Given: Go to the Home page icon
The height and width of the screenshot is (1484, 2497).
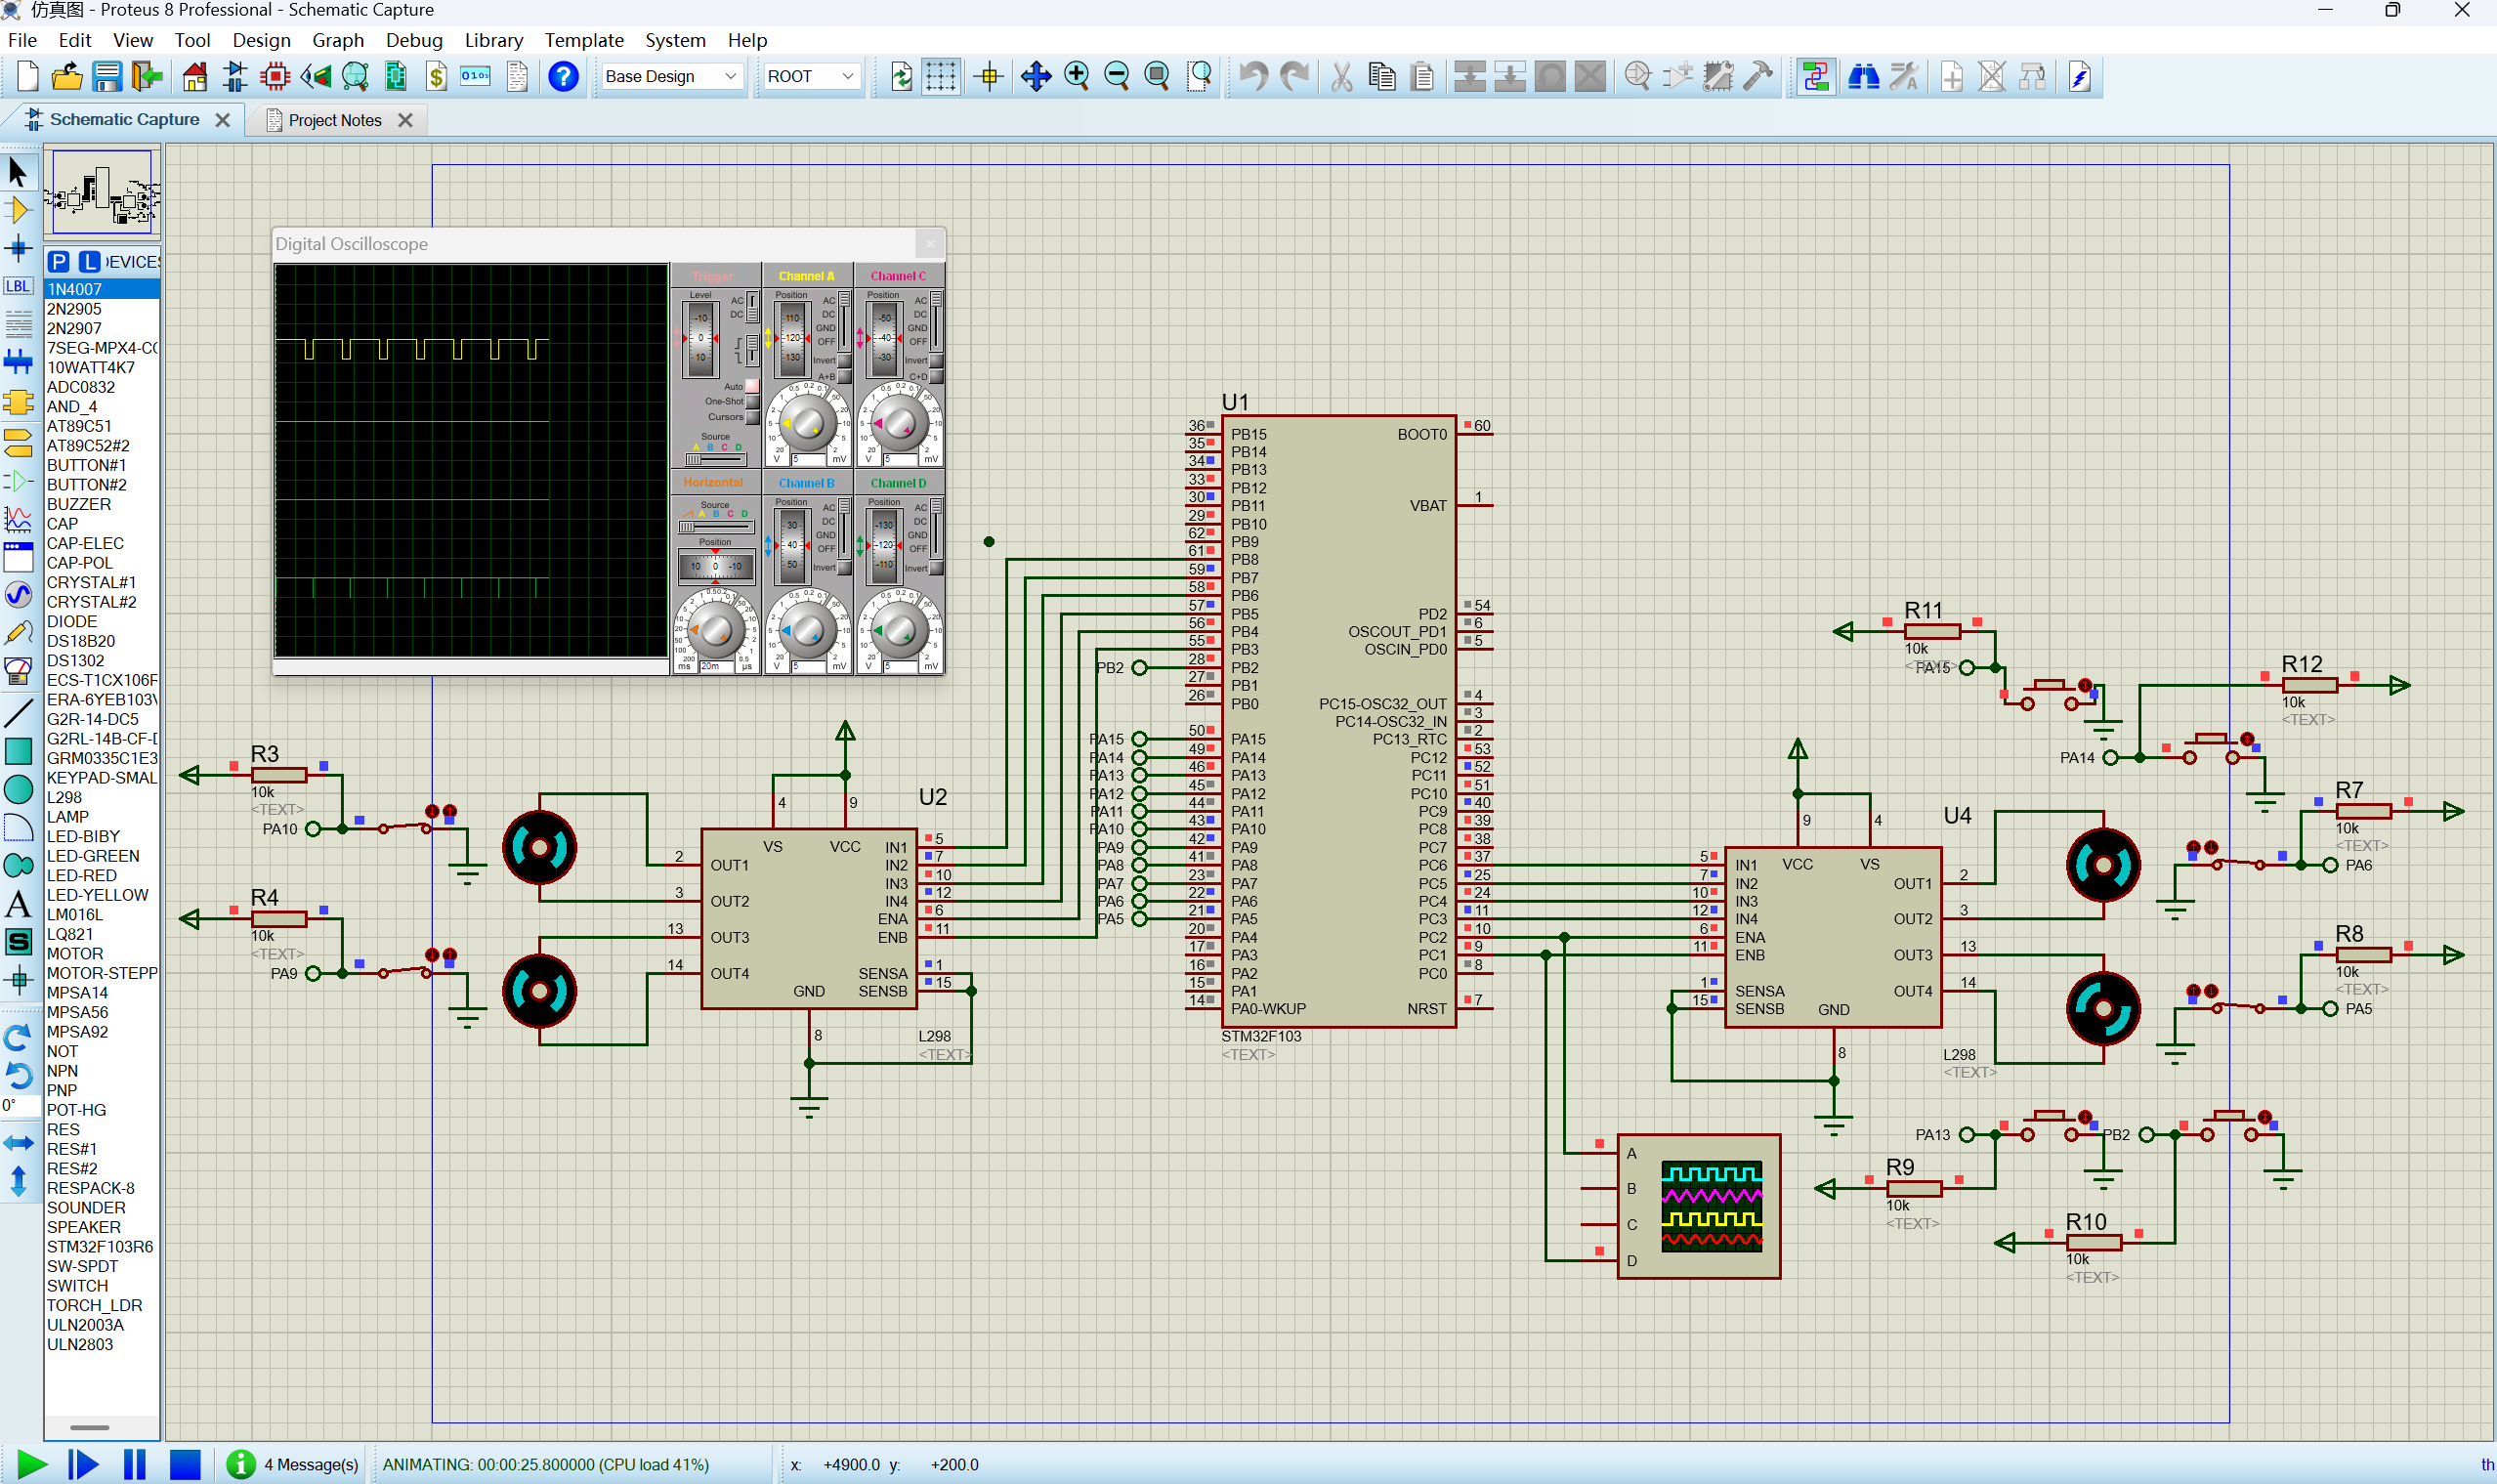Looking at the screenshot, I should click(x=195, y=77).
